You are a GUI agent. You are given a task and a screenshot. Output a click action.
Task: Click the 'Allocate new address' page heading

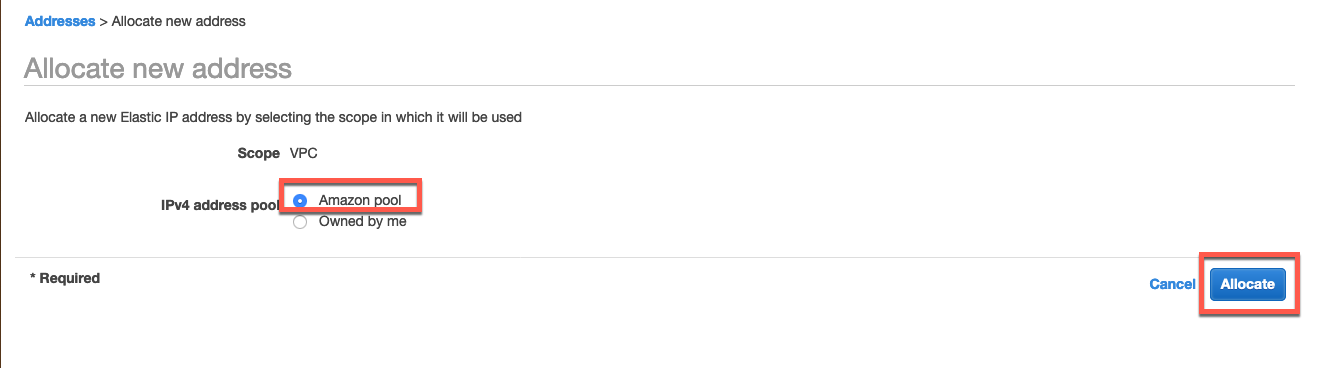click(x=158, y=68)
